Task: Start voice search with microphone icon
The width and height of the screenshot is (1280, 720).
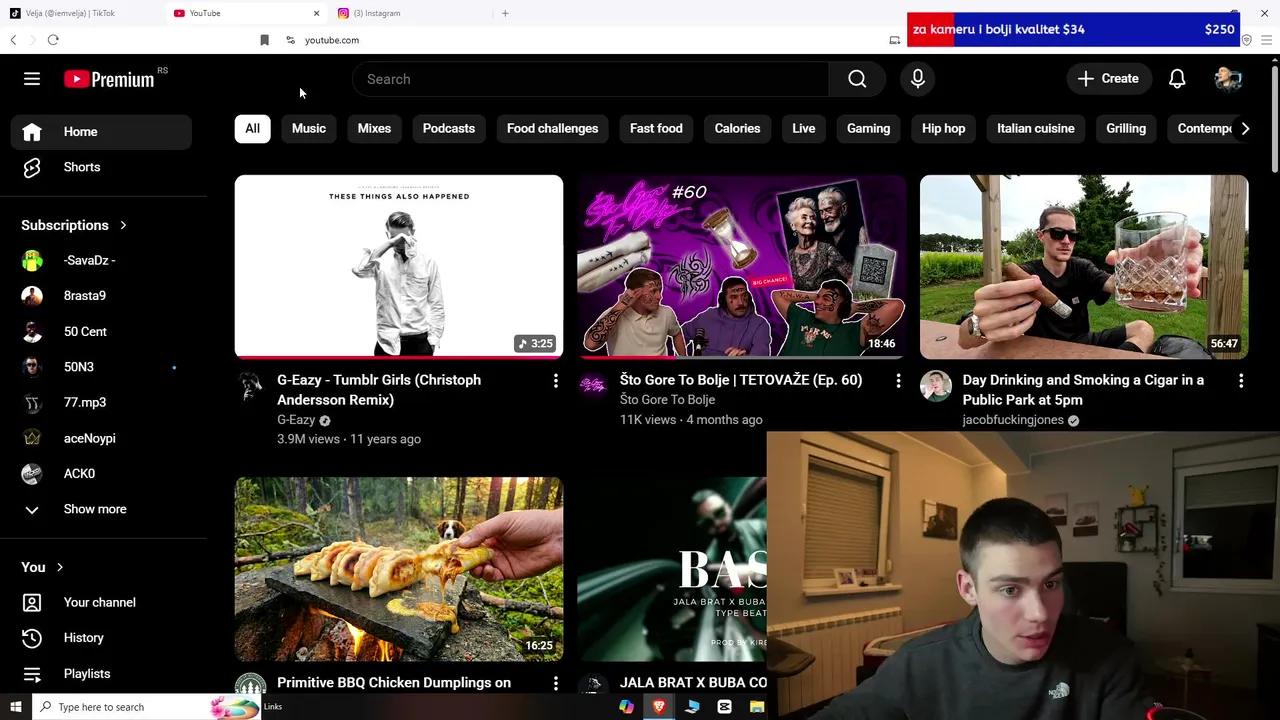Action: click(917, 79)
